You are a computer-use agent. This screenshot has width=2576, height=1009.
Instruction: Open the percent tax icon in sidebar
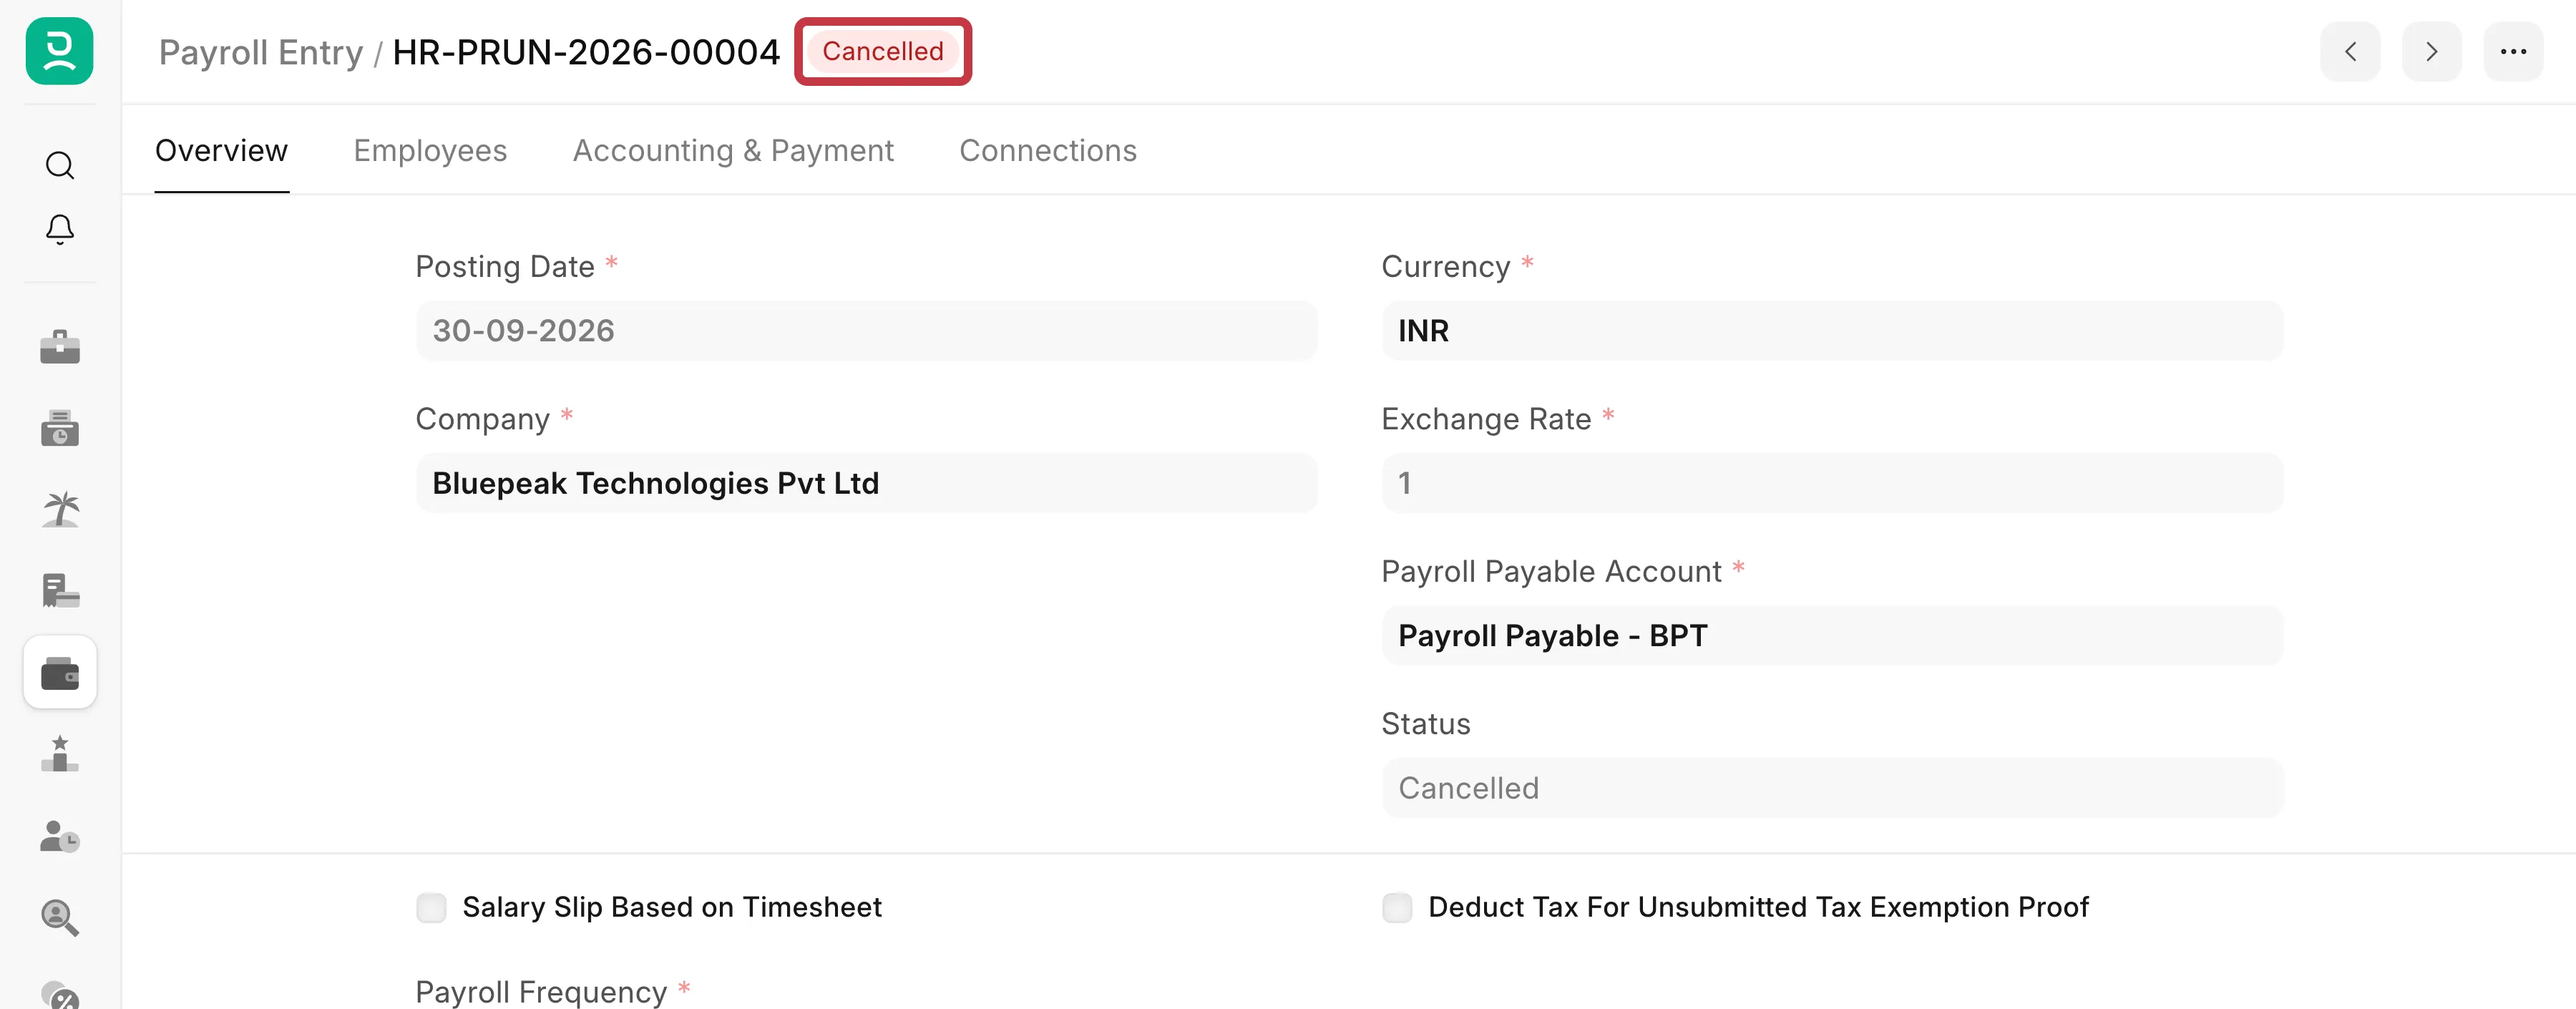pyautogui.click(x=60, y=995)
